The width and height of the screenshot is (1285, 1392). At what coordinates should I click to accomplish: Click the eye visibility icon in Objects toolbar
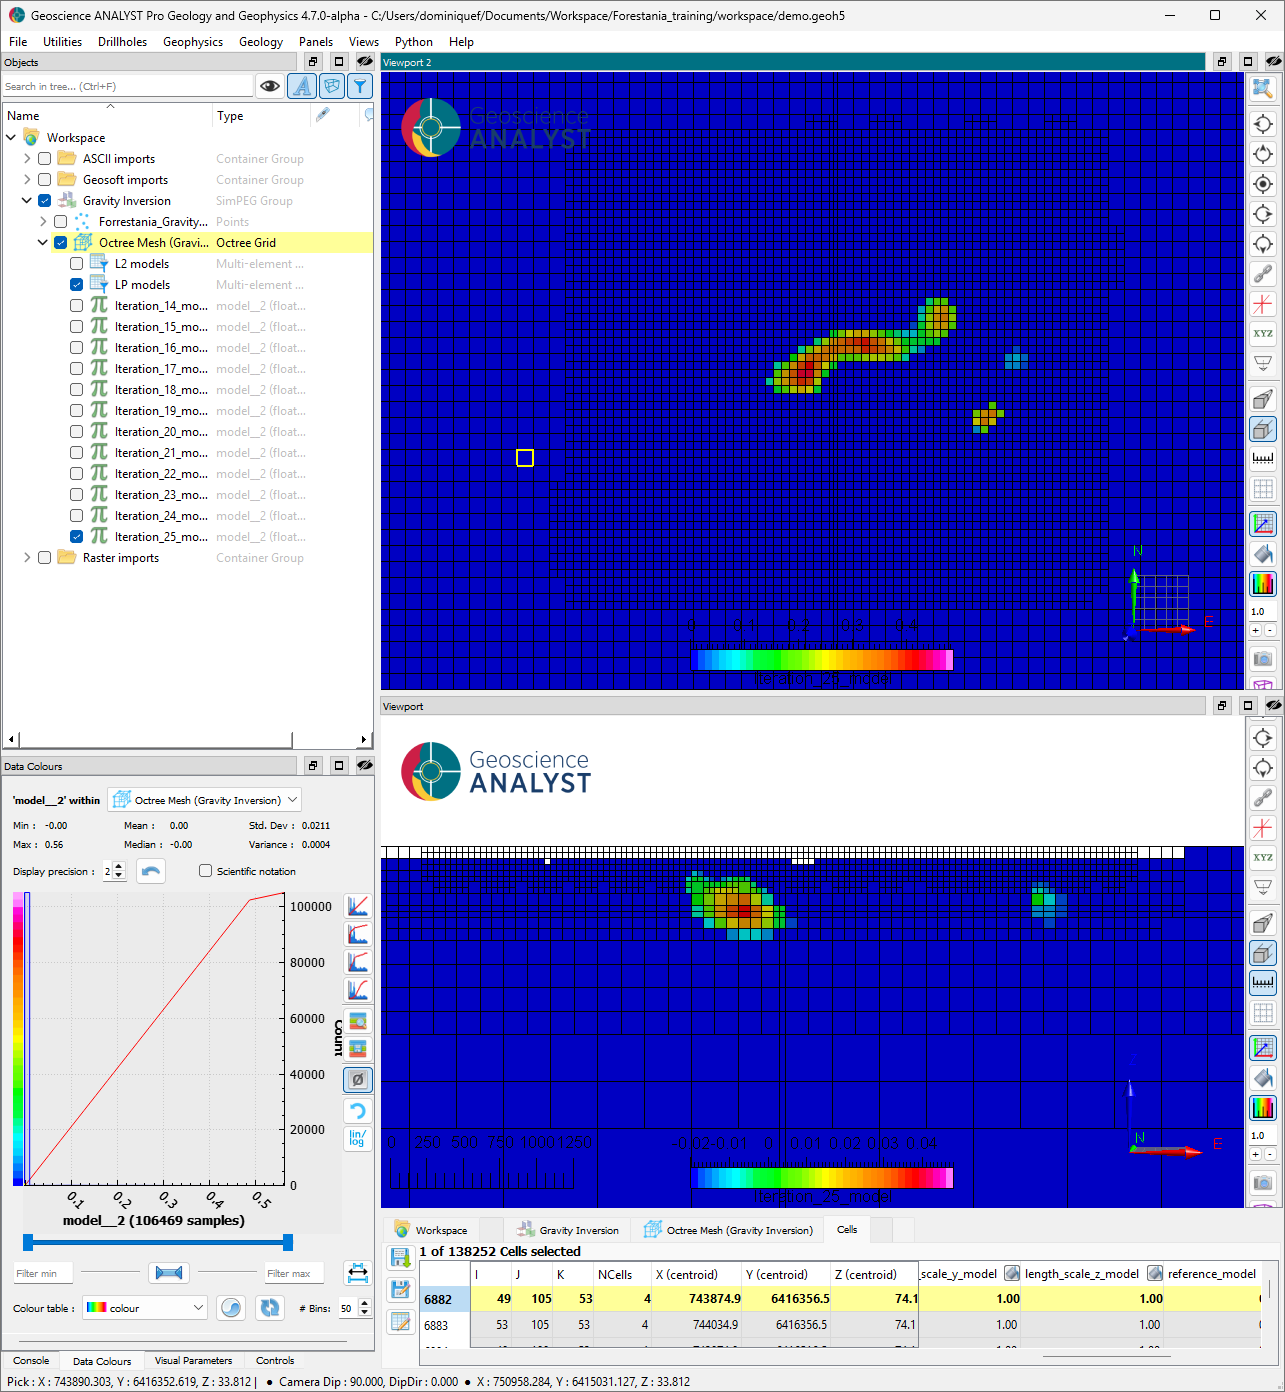[270, 86]
